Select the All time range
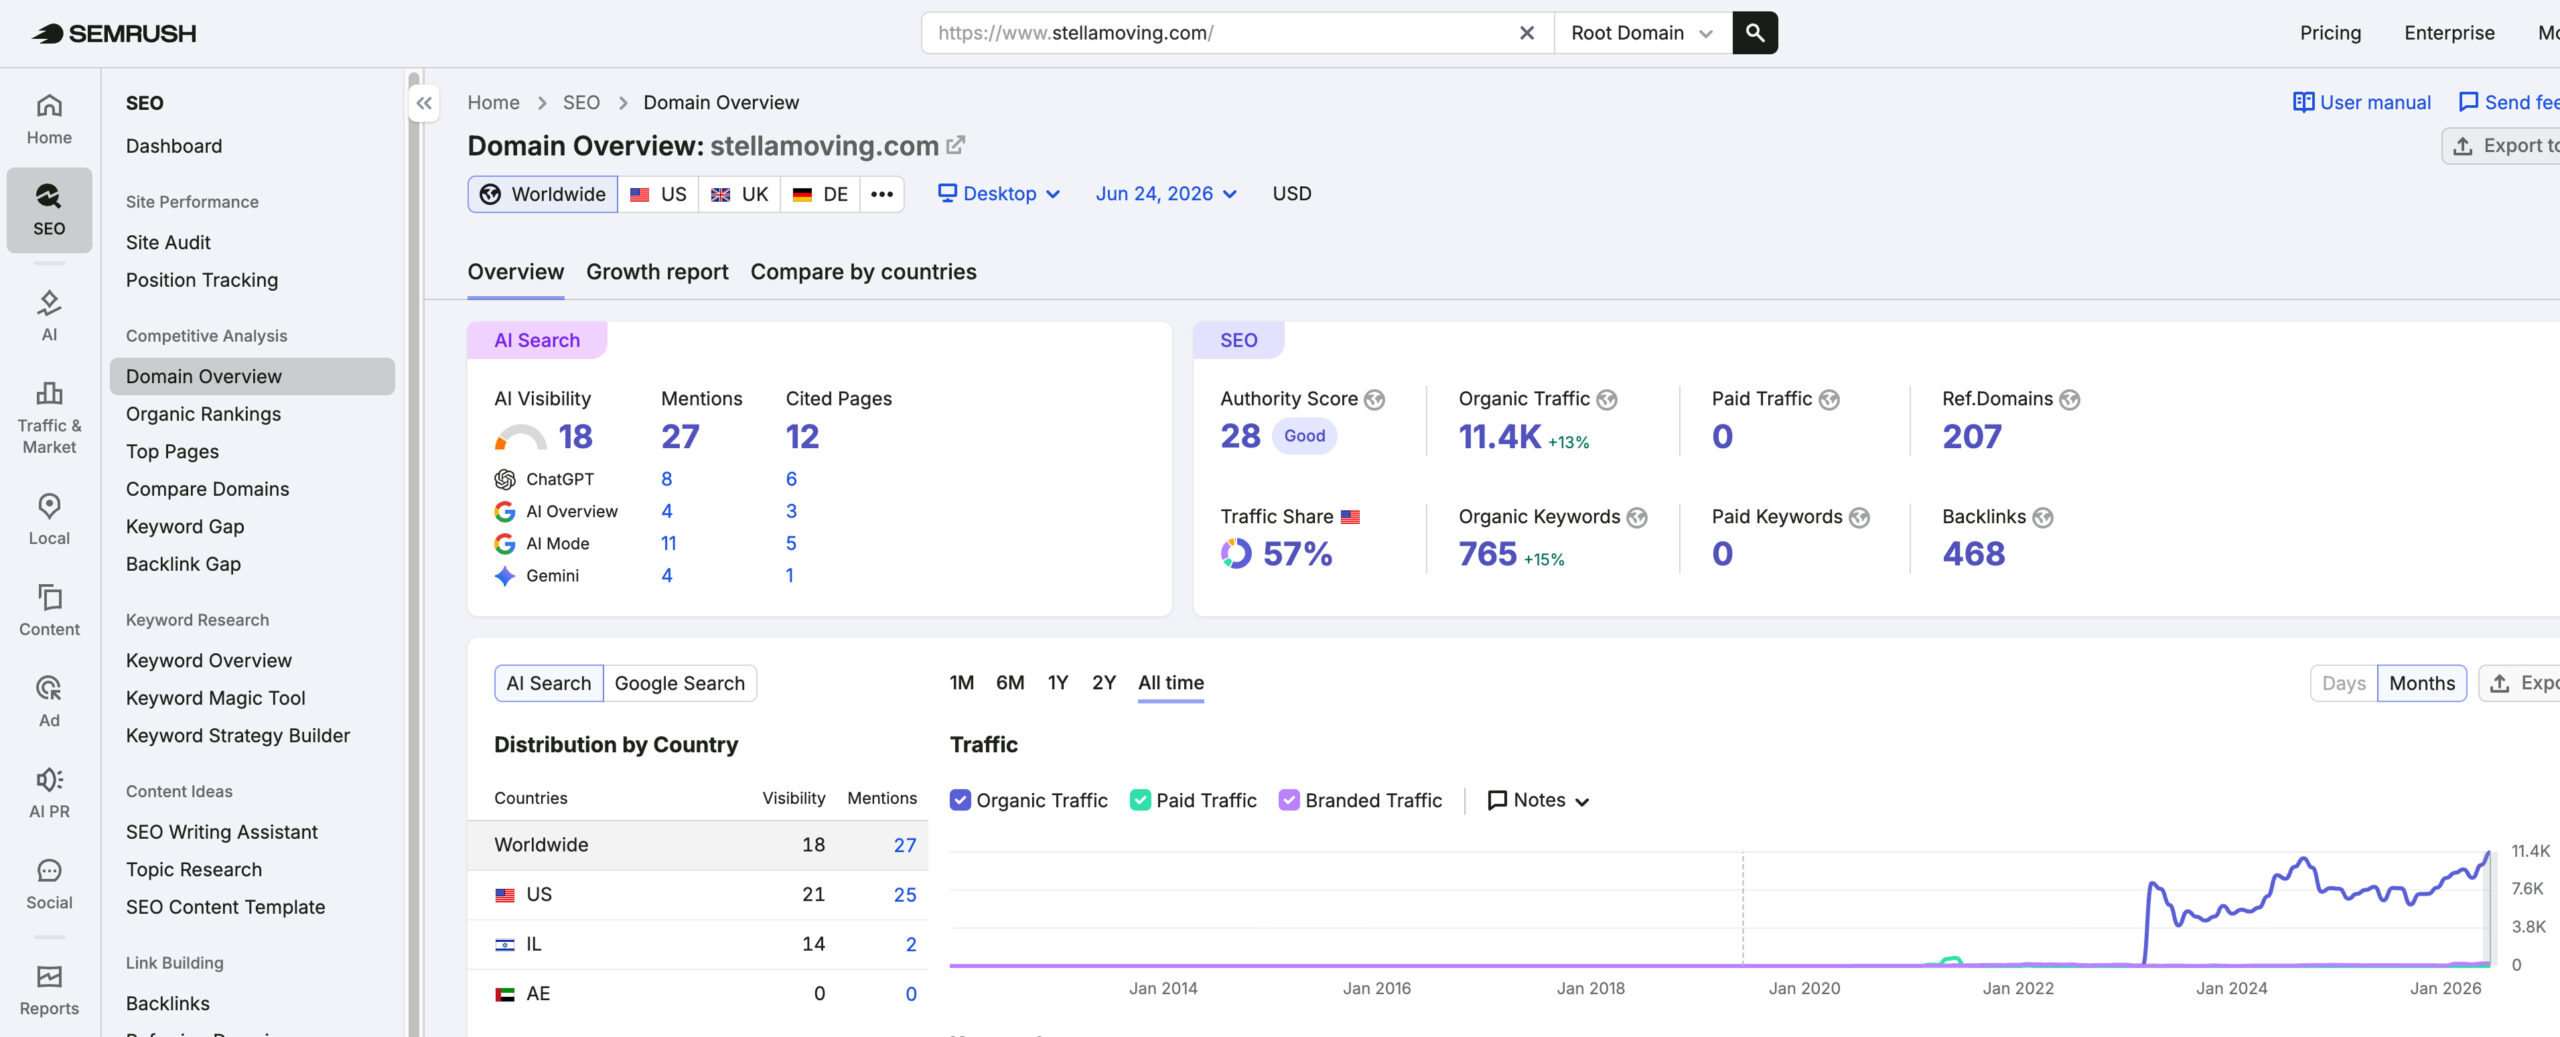Image resolution: width=2560 pixels, height=1037 pixels. point(1171,683)
